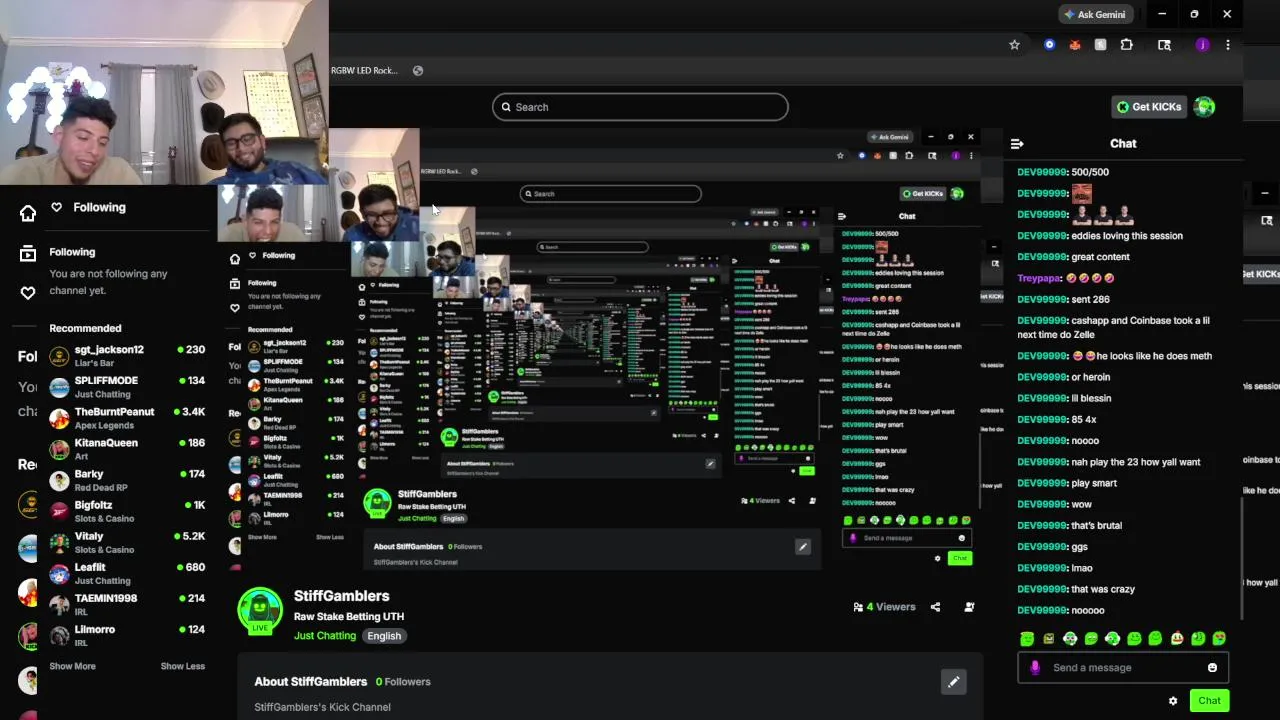
Task: Bookmark this page with the star icon
Action: tap(1014, 45)
